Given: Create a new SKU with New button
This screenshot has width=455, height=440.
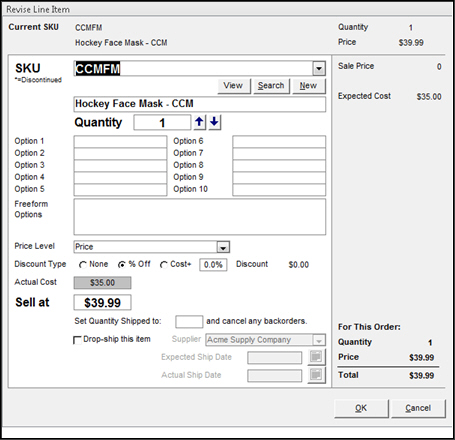Looking at the screenshot, I should (308, 86).
